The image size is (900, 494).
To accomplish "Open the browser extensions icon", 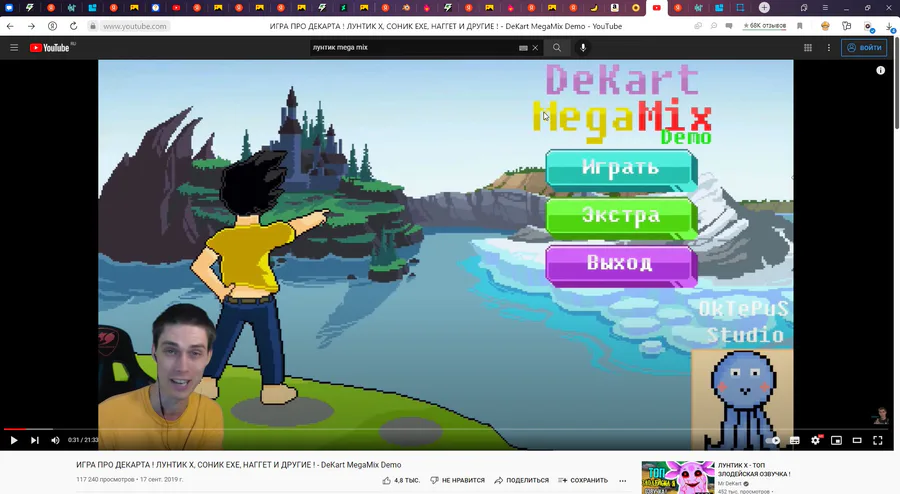I will [847, 26].
